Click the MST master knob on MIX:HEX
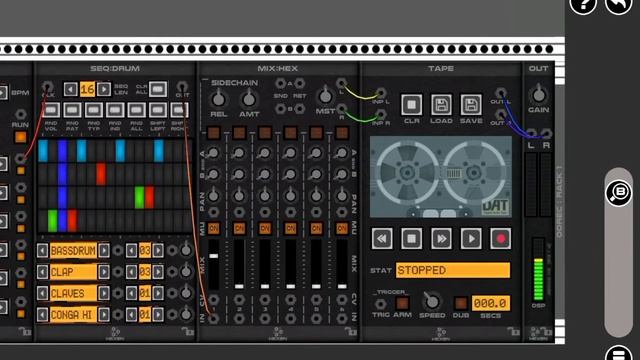This screenshot has height=360, width=640. tap(325, 96)
